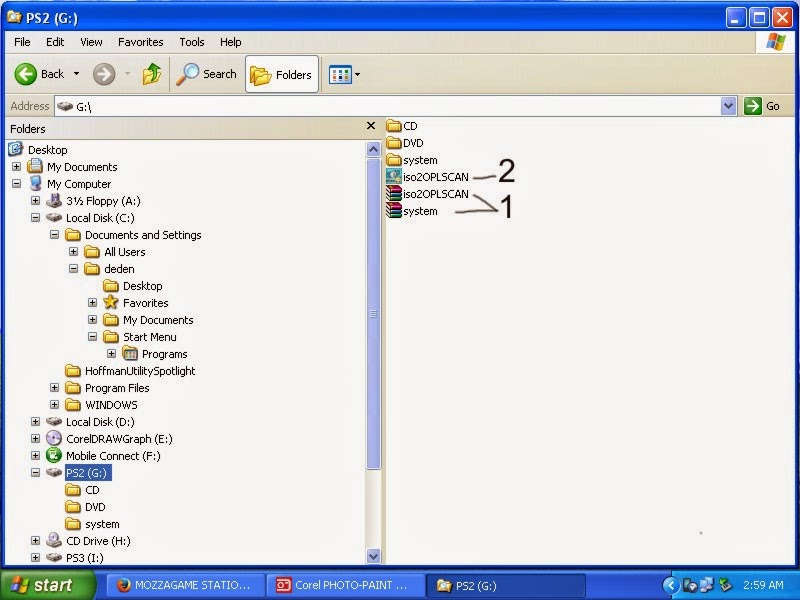Image resolution: width=800 pixels, height=600 pixels.
Task: Open the Favorites menu
Action: (x=140, y=42)
